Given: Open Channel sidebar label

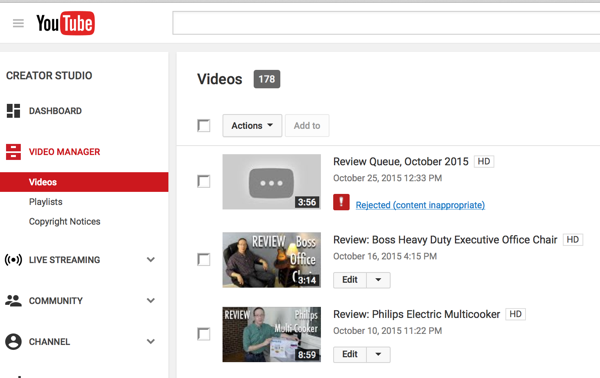Looking at the screenshot, I should [x=49, y=342].
